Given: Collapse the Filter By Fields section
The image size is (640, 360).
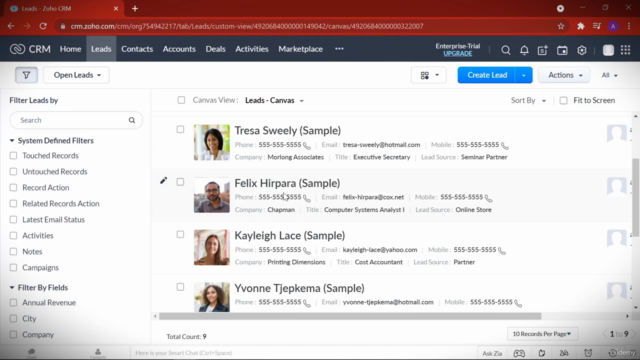Looking at the screenshot, I should [12, 287].
